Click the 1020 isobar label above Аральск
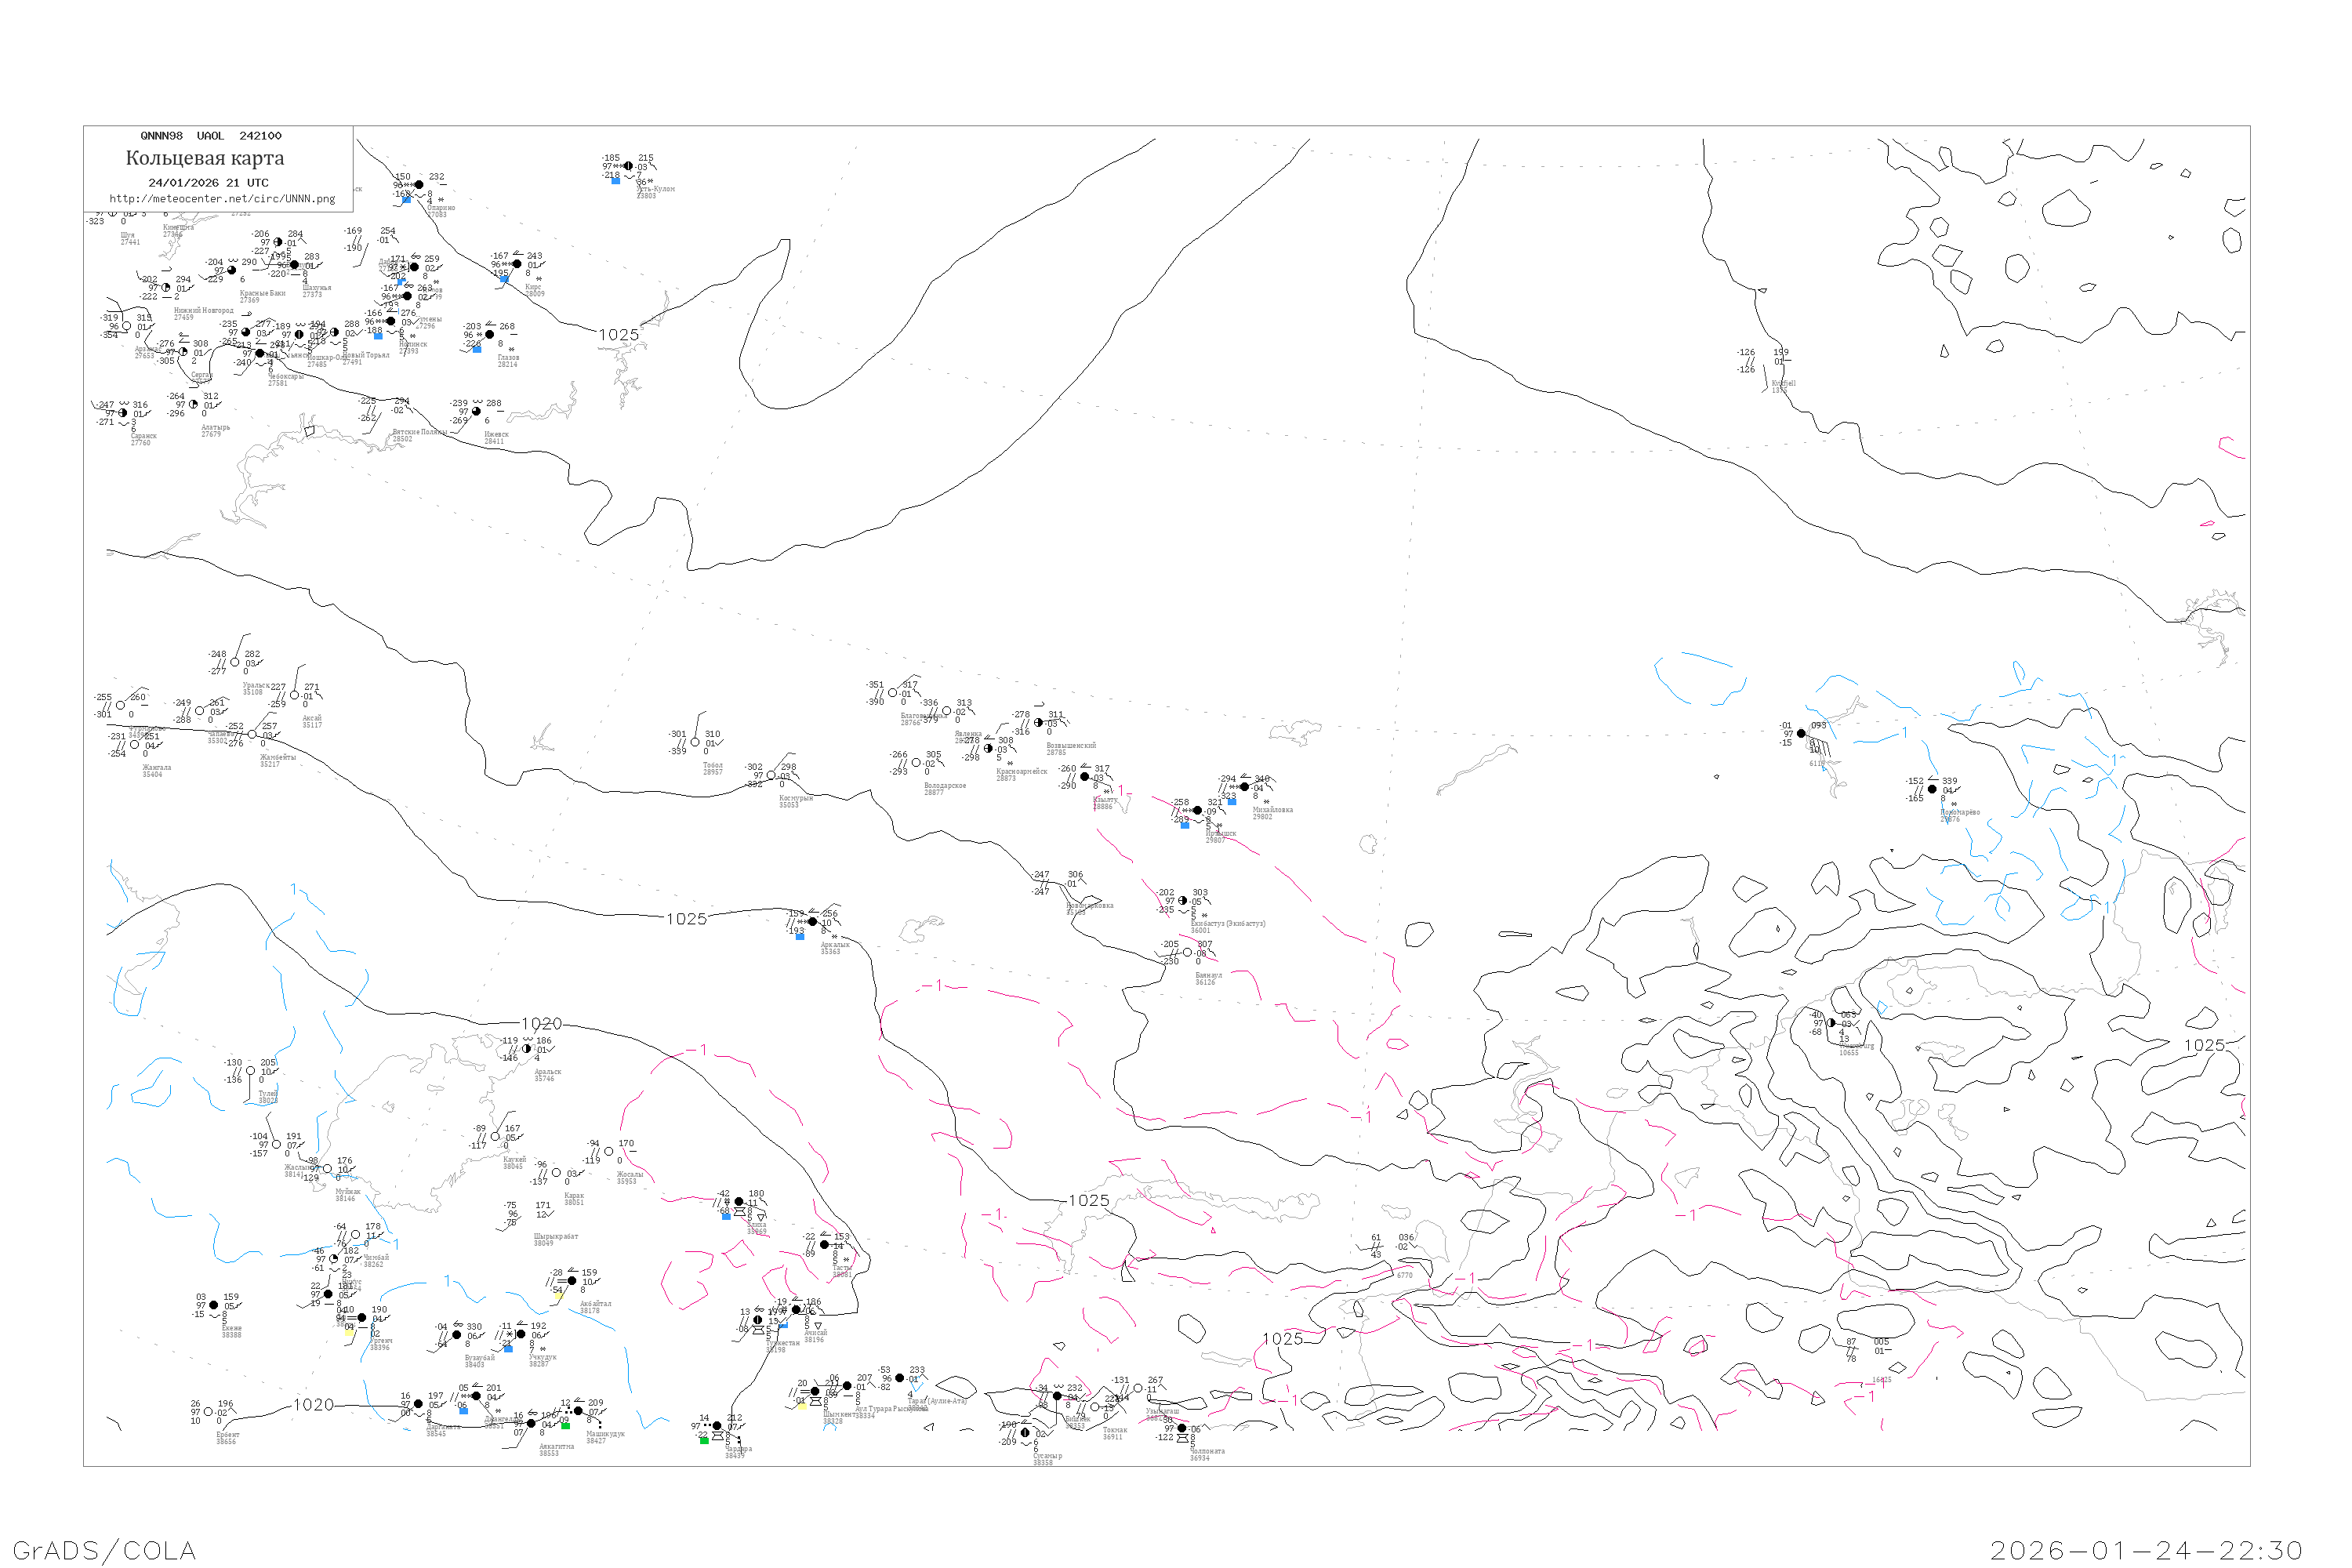2352x1568 pixels. click(541, 1024)
